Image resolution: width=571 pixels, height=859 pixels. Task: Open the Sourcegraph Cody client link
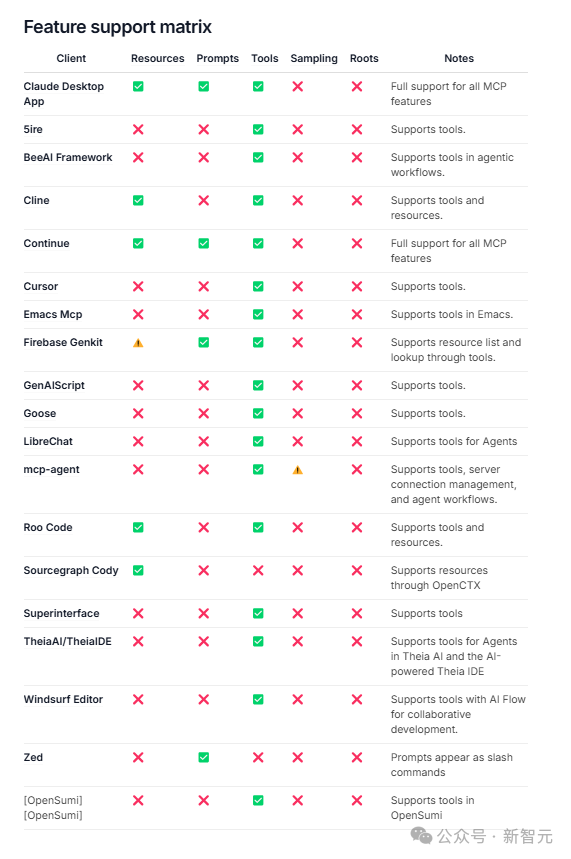coord(71,571)
